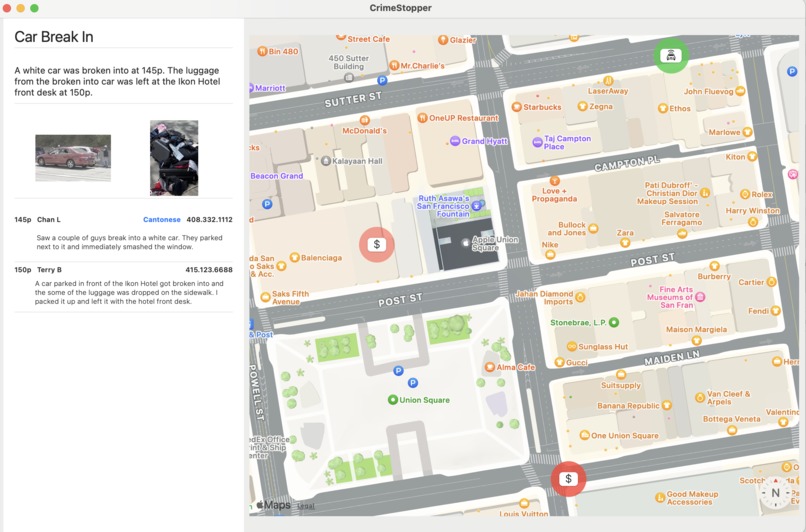Click the Taj Campton Place hotel icon
Image resolution: width=806 pixels, height=532 pixels.
tap(537, 142)
